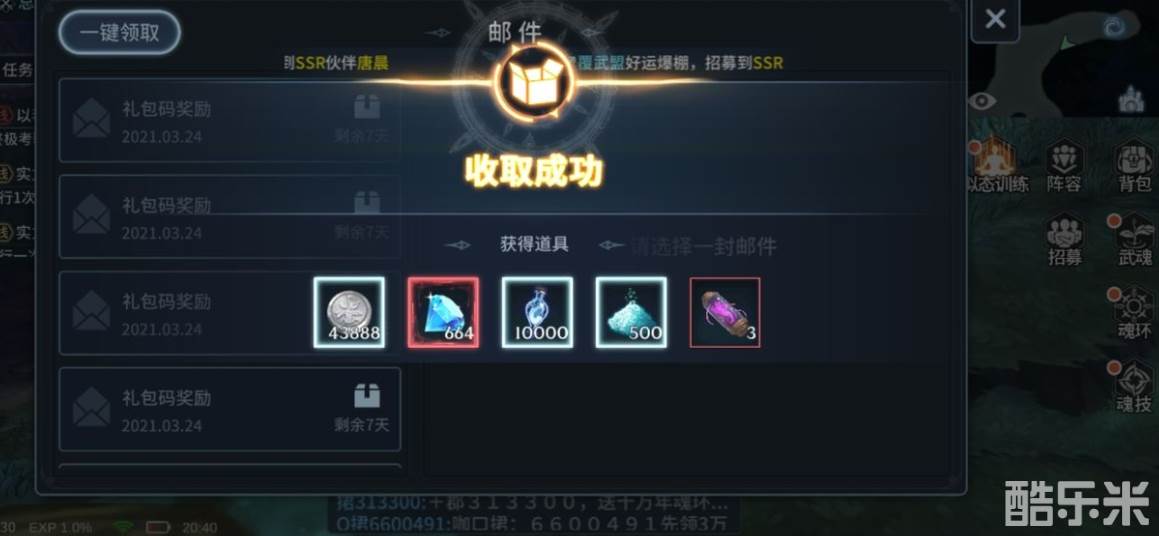Click the opened box 收取成功 emblem
This screenshot has height=536, width=1159.
(534, 81)
